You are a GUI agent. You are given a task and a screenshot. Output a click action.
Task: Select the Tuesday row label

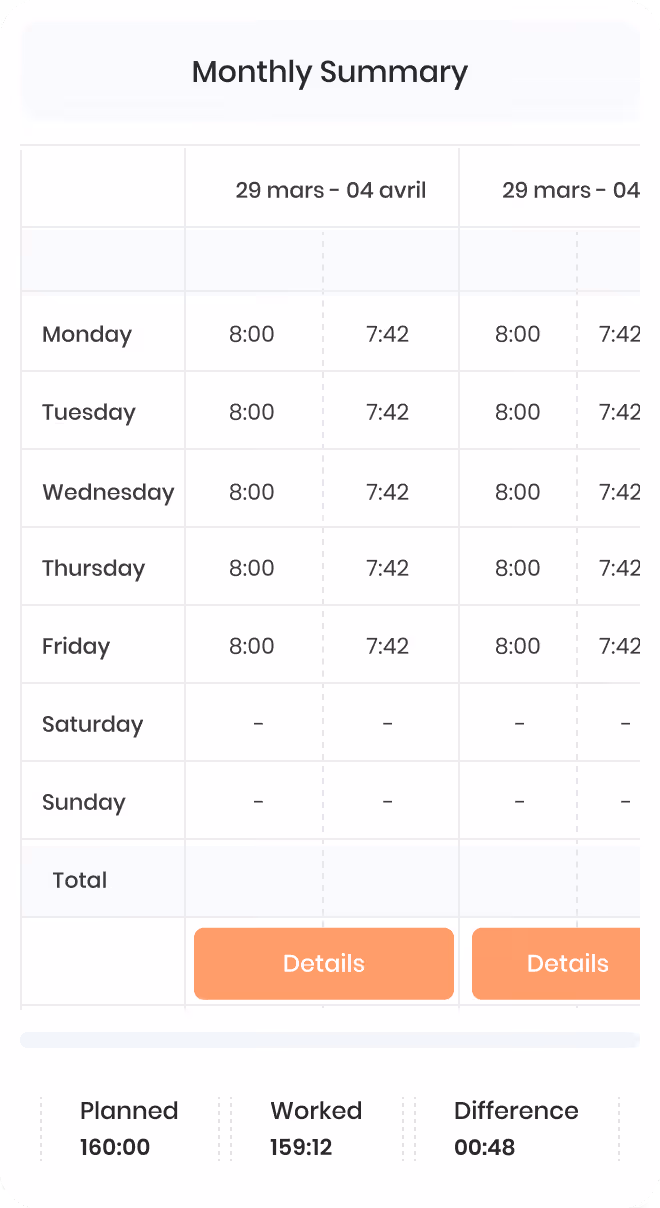click(x=89, y=412)
